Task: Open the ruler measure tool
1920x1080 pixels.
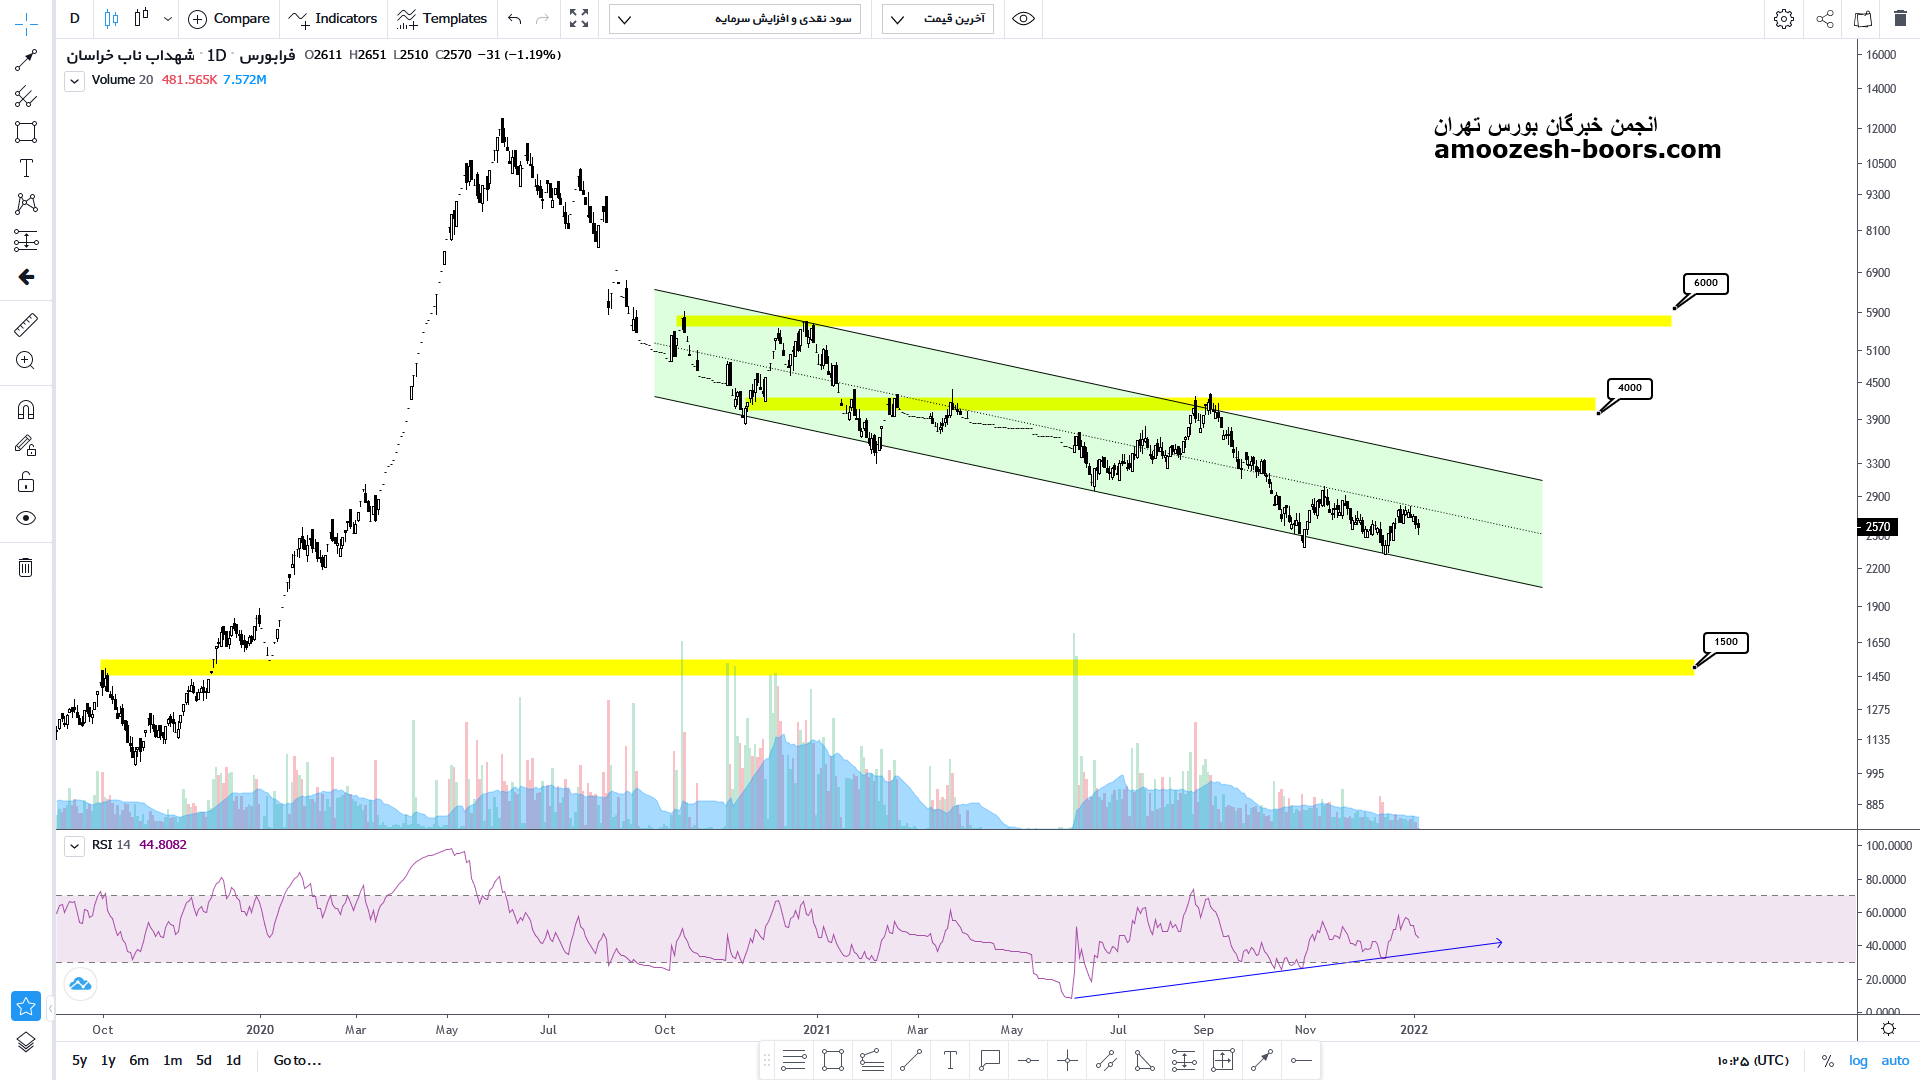Action: pyautogui.click(x=26, y=324)
